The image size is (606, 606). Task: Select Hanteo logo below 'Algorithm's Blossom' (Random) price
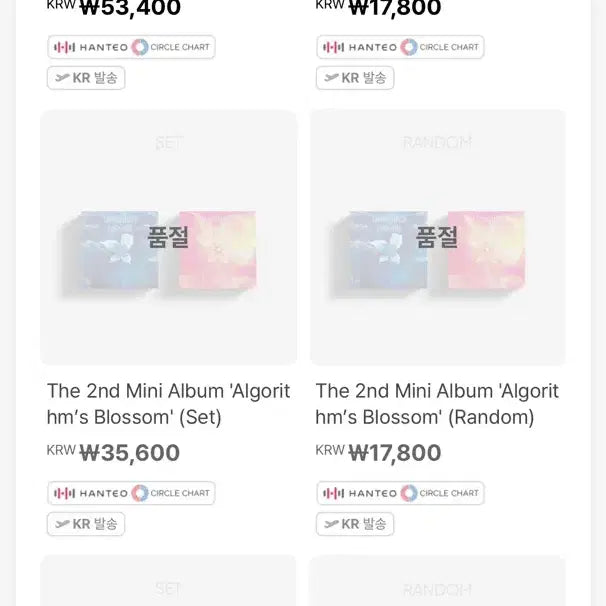point(359,493)
